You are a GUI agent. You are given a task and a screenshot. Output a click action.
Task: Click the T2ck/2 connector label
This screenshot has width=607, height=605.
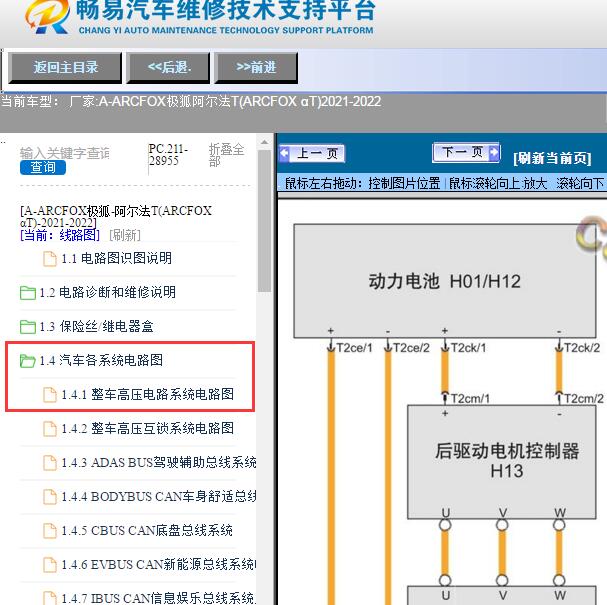pyautogui.click(x=582, y=348)
